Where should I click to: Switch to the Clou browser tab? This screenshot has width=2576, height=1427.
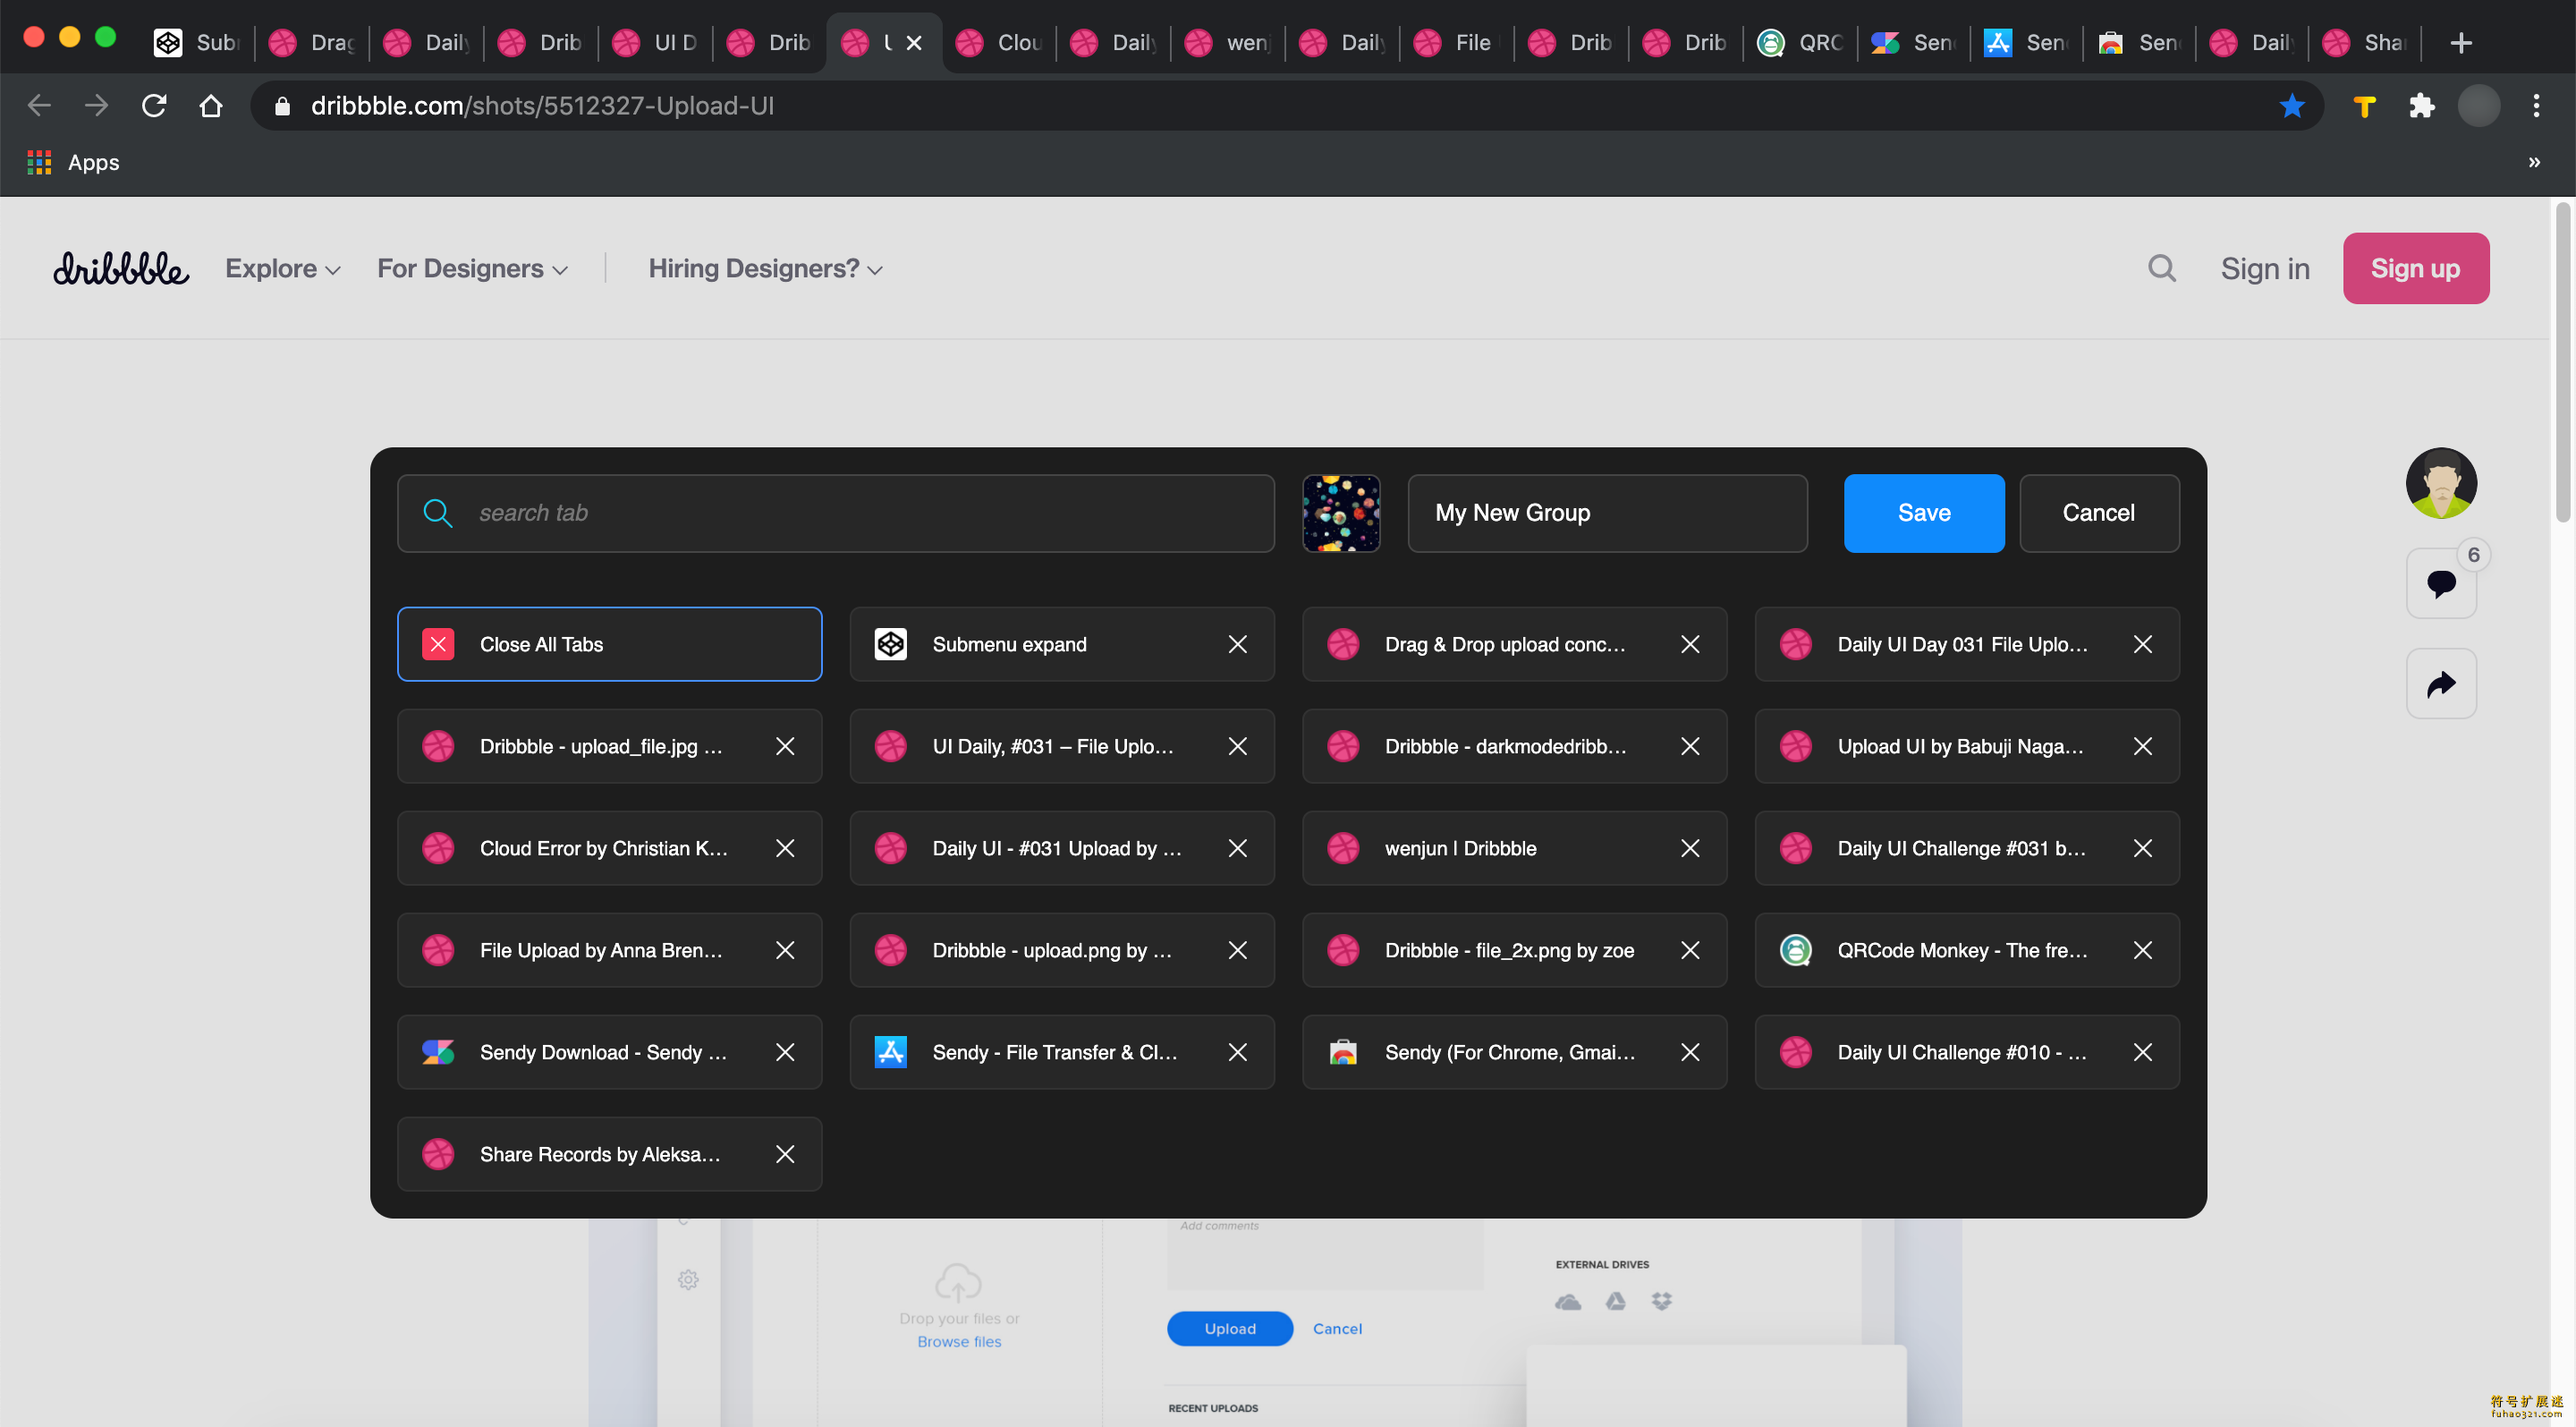pyautogui.click(x=998, y=42)
